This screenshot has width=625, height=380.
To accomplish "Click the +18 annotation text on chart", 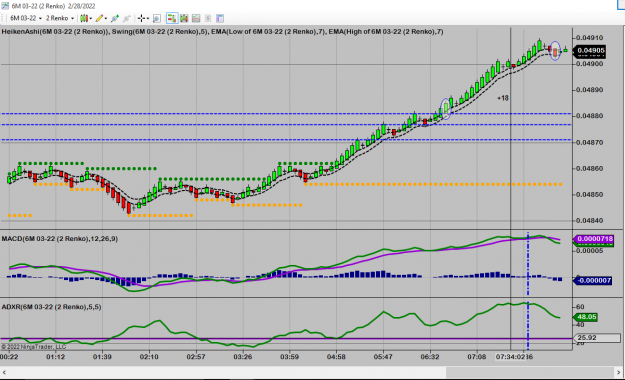I will (503, 98).
